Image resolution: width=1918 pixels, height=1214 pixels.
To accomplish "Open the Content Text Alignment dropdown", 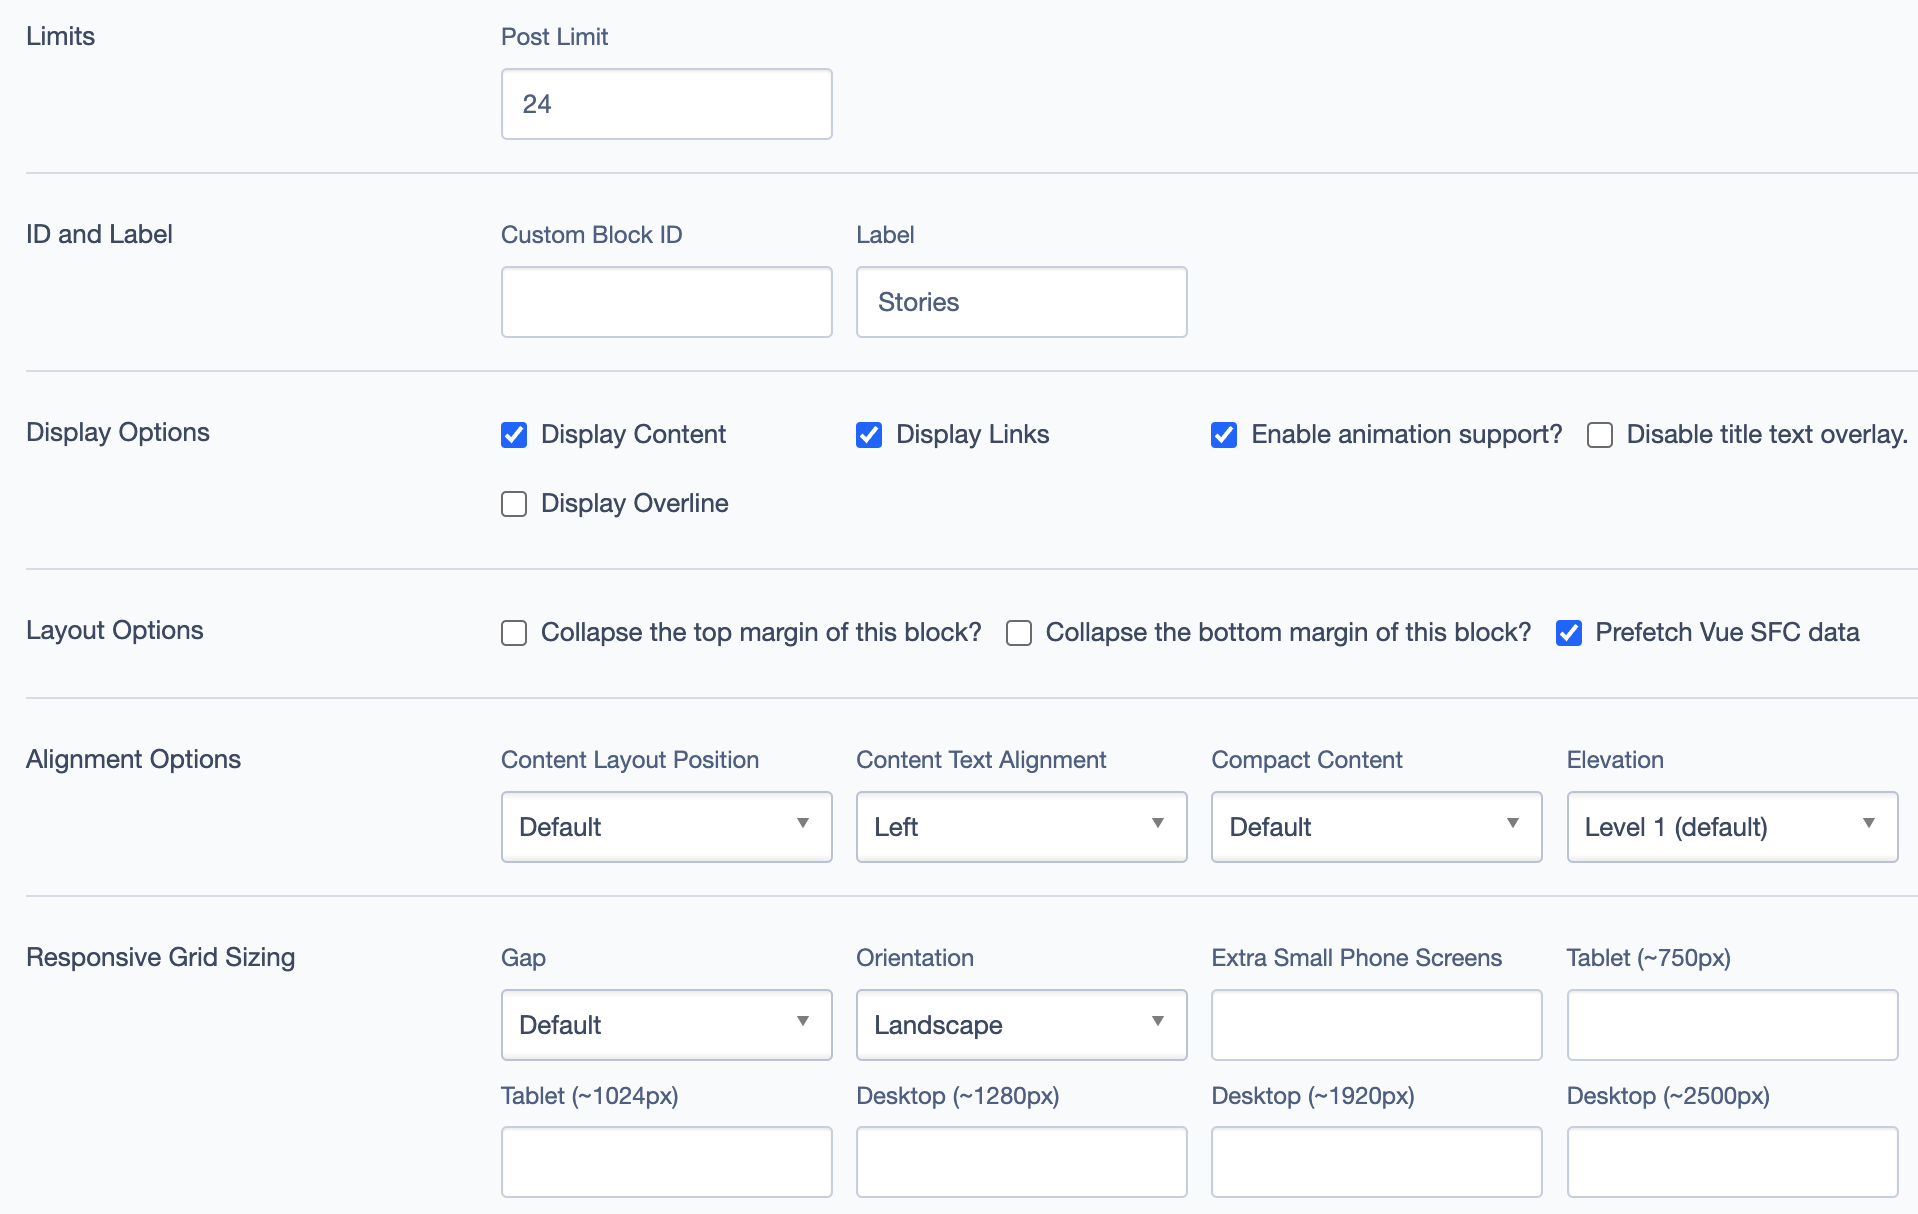I will pos(1021,827).
